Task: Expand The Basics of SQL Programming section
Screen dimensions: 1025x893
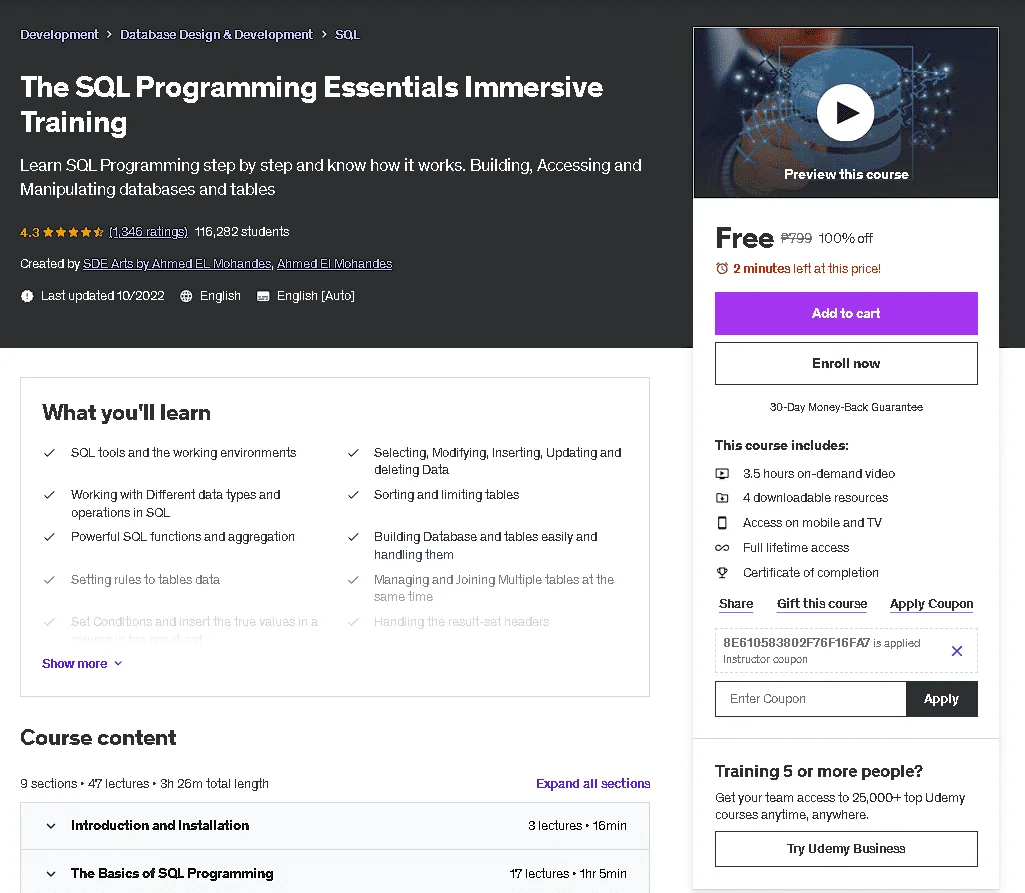Action: [335, 873]
